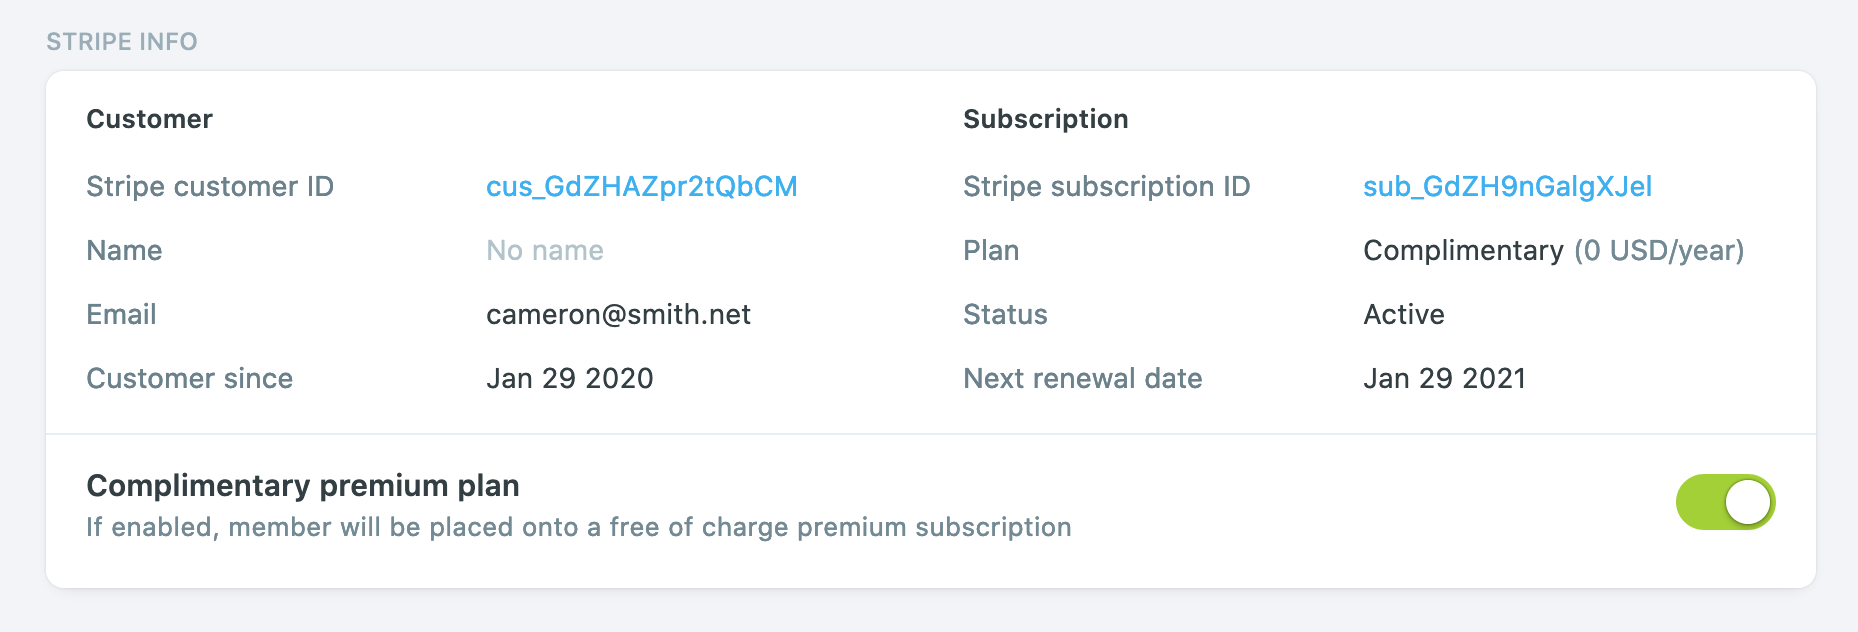The image size is (1858, 632).
Task: Select the Jan 29 2021 renewal date
Action: point(1444,379)
